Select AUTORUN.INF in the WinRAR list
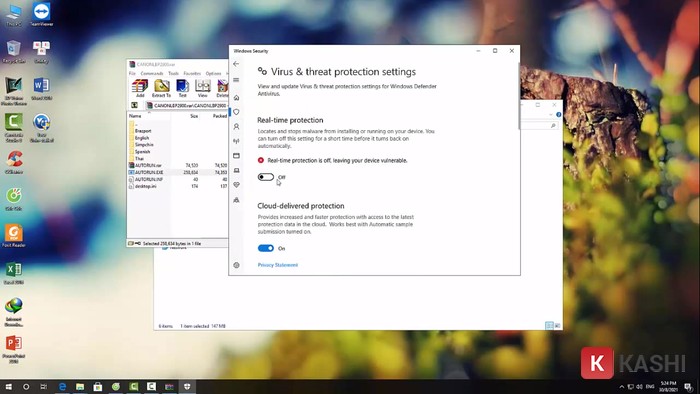 149,179
